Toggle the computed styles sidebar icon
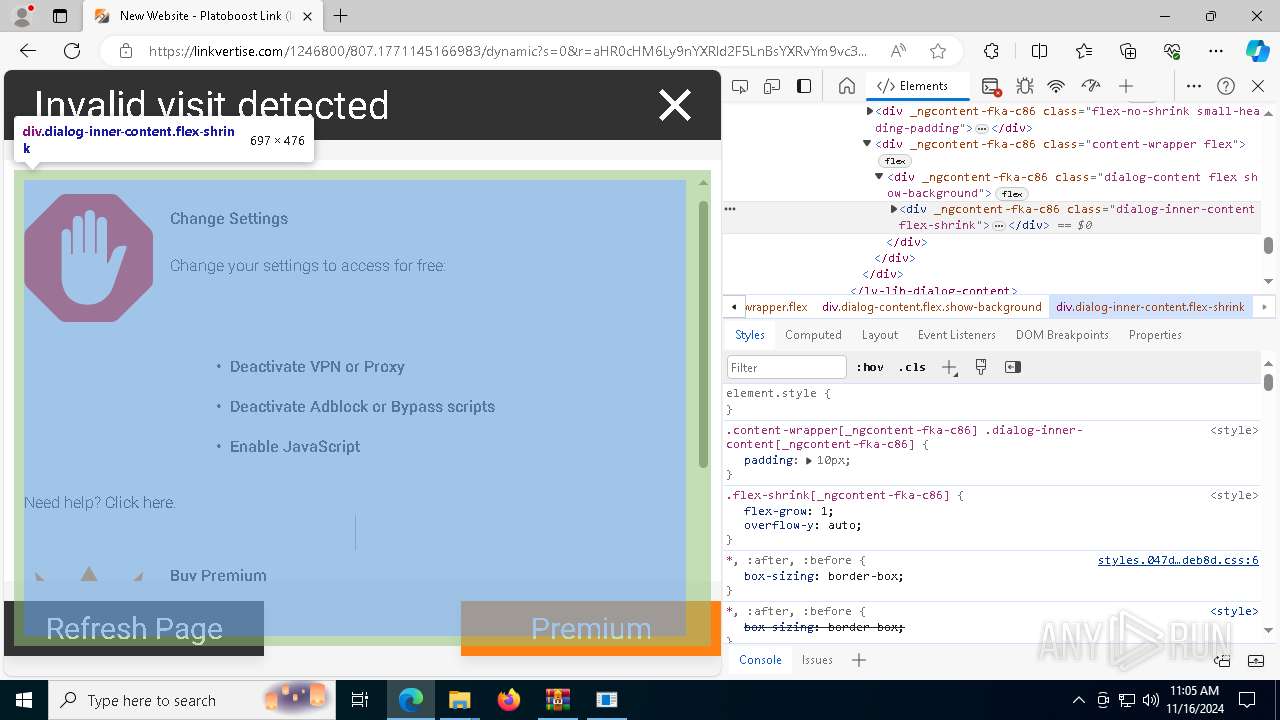The height and width of the screenshot is (720, 1280). pos(1013,367)
